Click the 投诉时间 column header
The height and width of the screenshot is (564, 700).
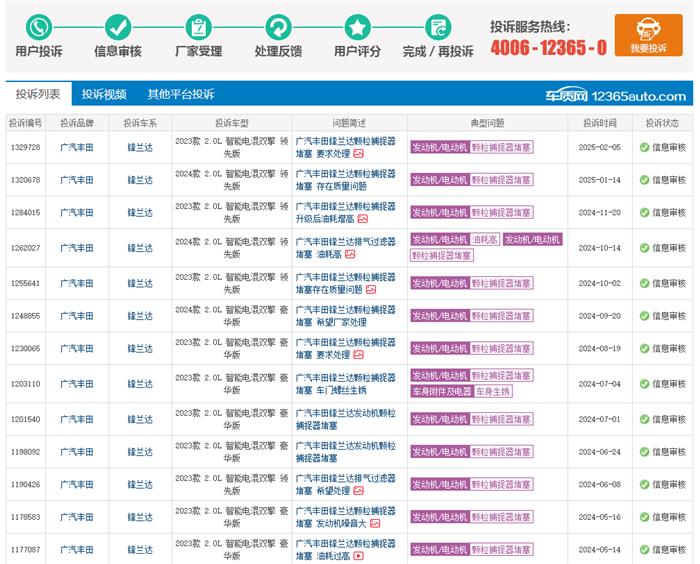(600, 123)
